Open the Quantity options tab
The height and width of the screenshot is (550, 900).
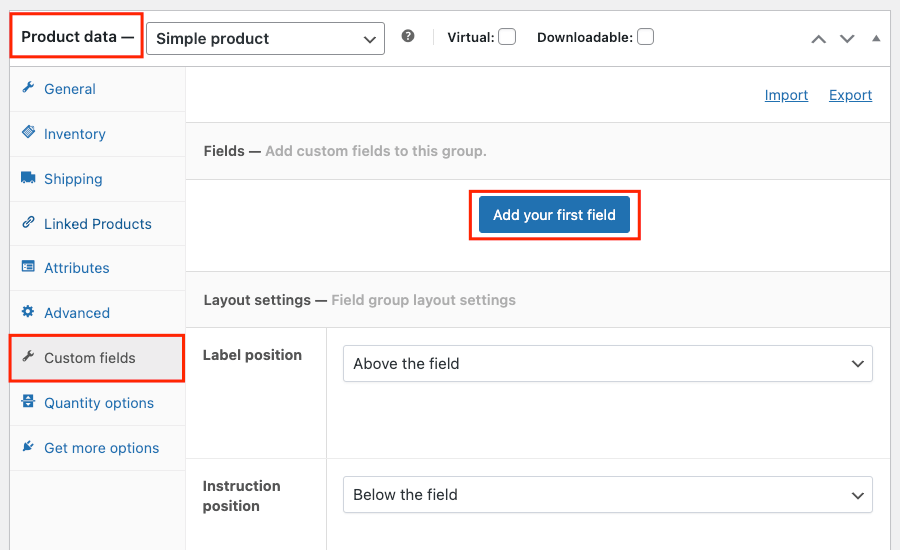(98, 402)
